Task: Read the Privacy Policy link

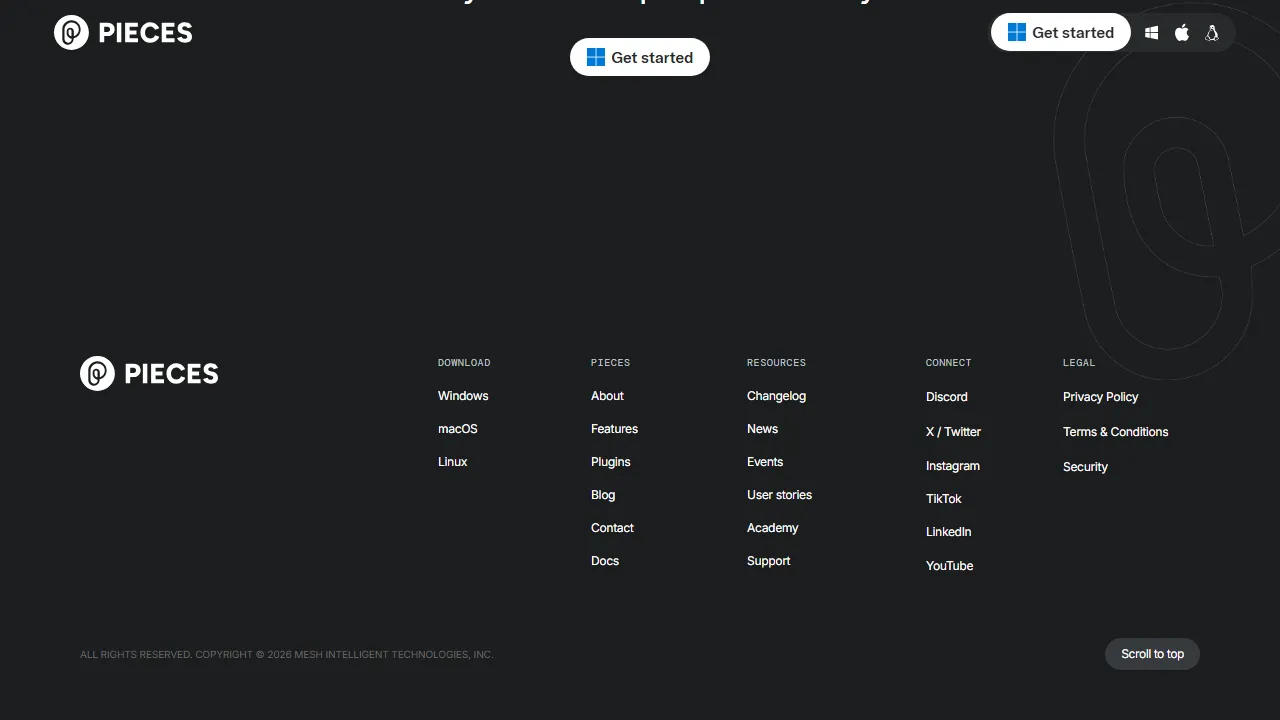Action: (x=1100, y=397)
